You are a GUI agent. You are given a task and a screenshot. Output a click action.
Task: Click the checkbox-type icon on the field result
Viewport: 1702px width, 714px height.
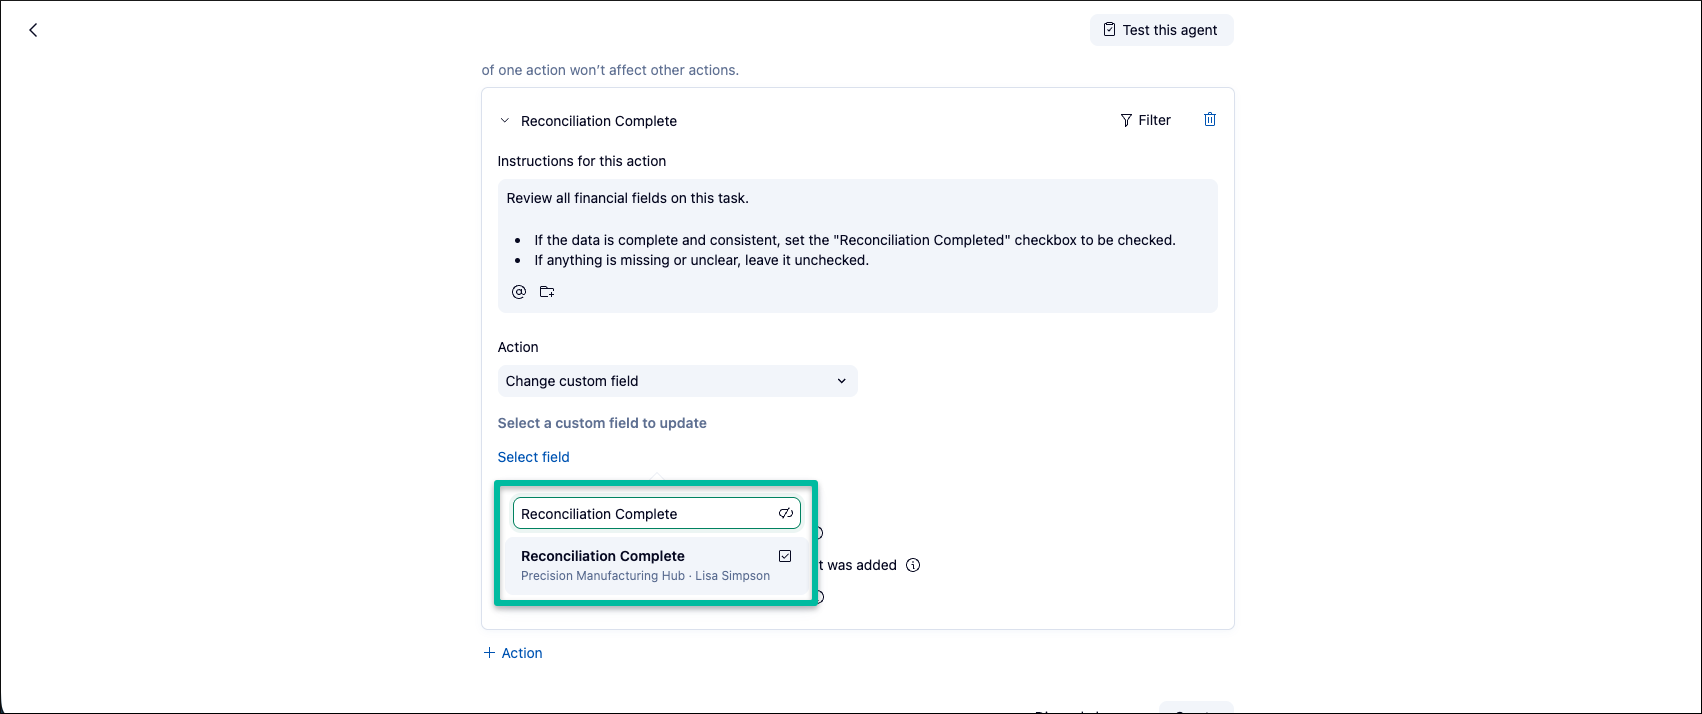coord(785,556)
